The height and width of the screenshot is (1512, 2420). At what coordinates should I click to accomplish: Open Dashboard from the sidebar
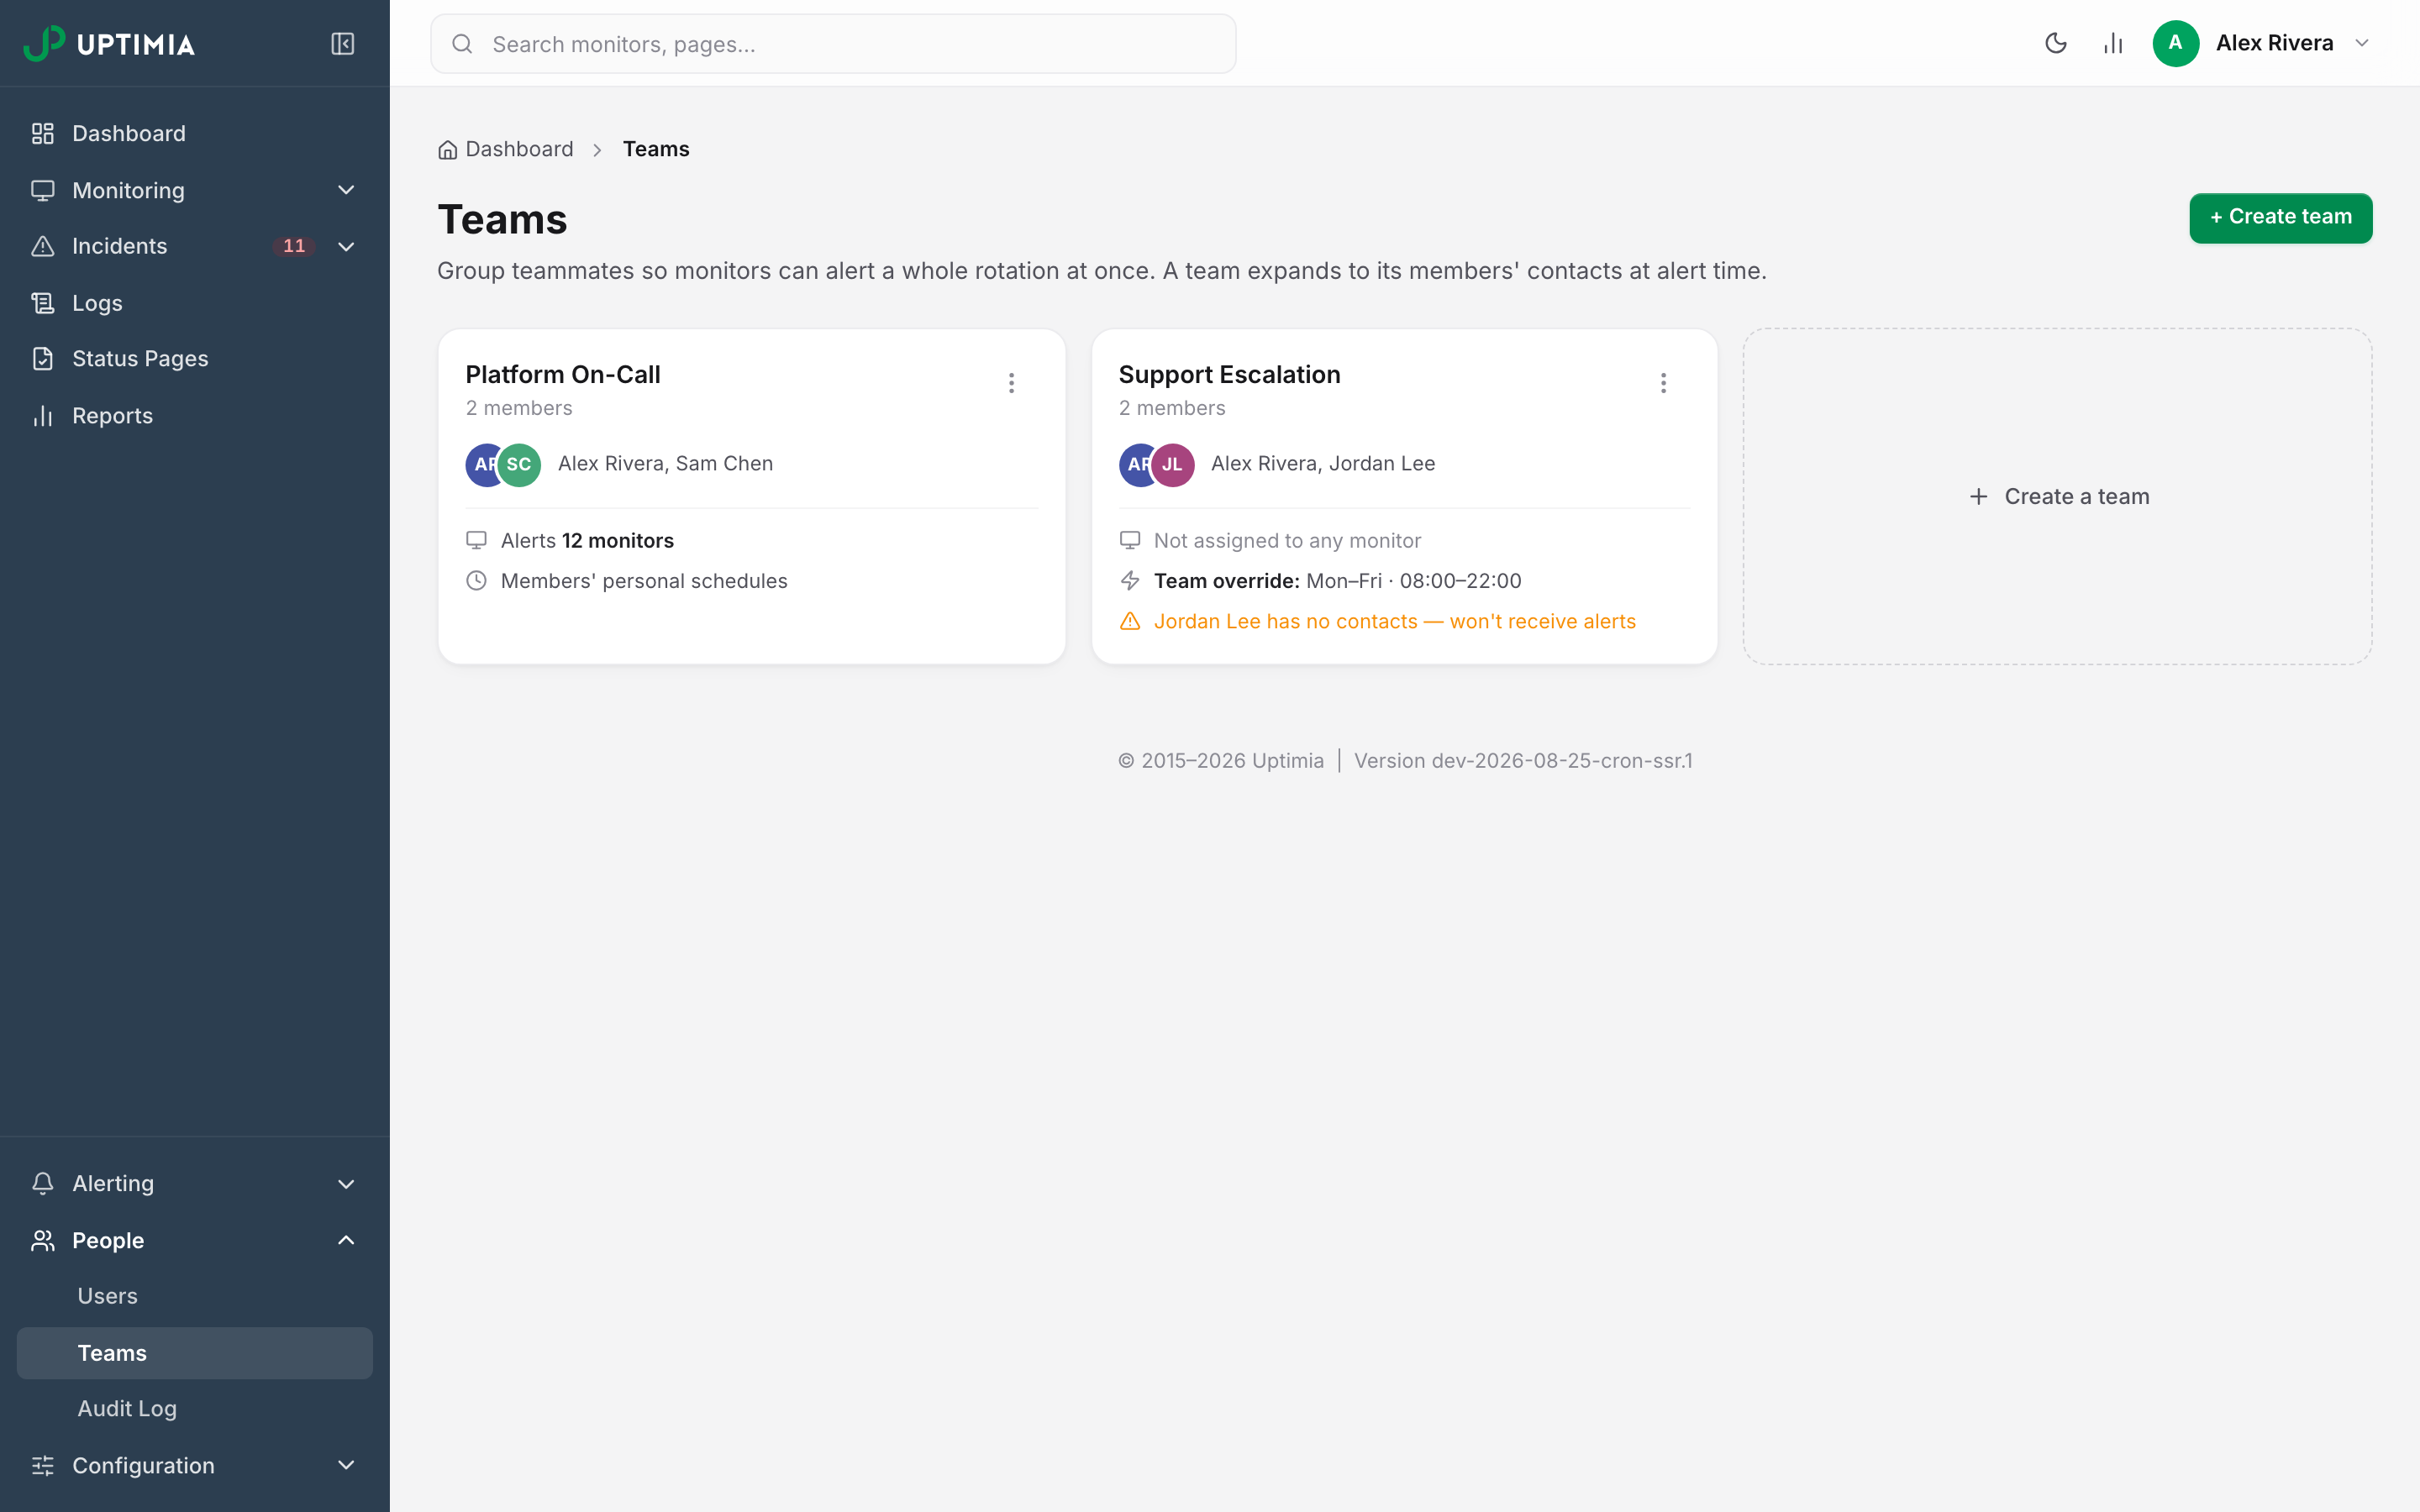click(194, 133)
